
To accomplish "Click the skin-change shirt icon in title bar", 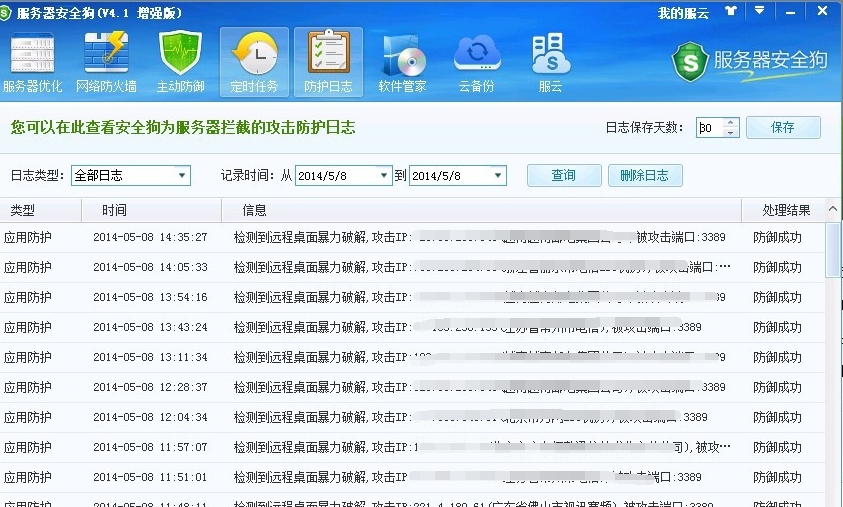I will click(x=731, y=12).
